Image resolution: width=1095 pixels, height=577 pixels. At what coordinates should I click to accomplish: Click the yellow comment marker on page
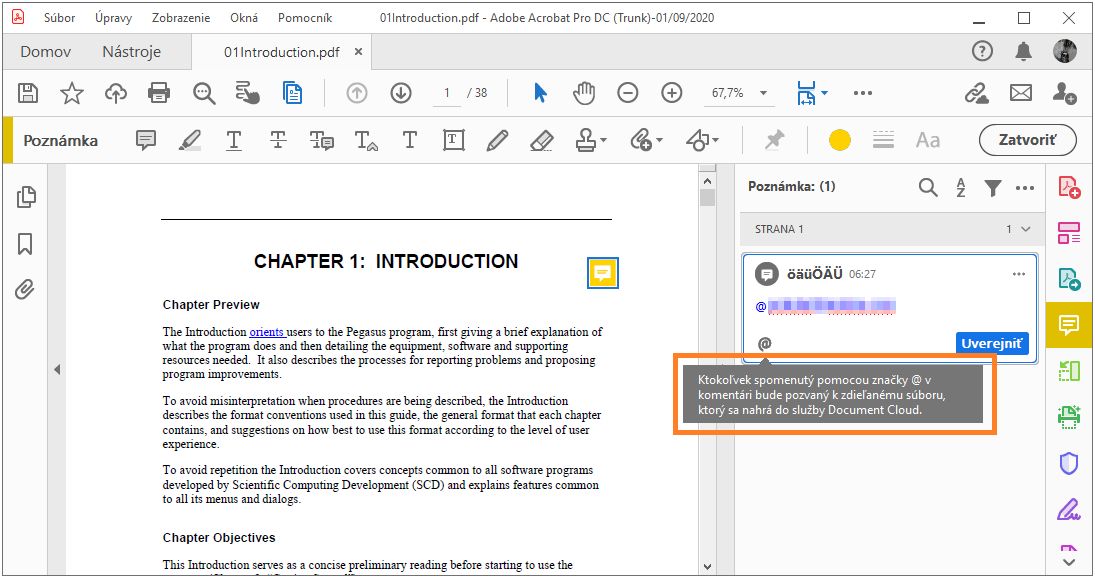602,273
